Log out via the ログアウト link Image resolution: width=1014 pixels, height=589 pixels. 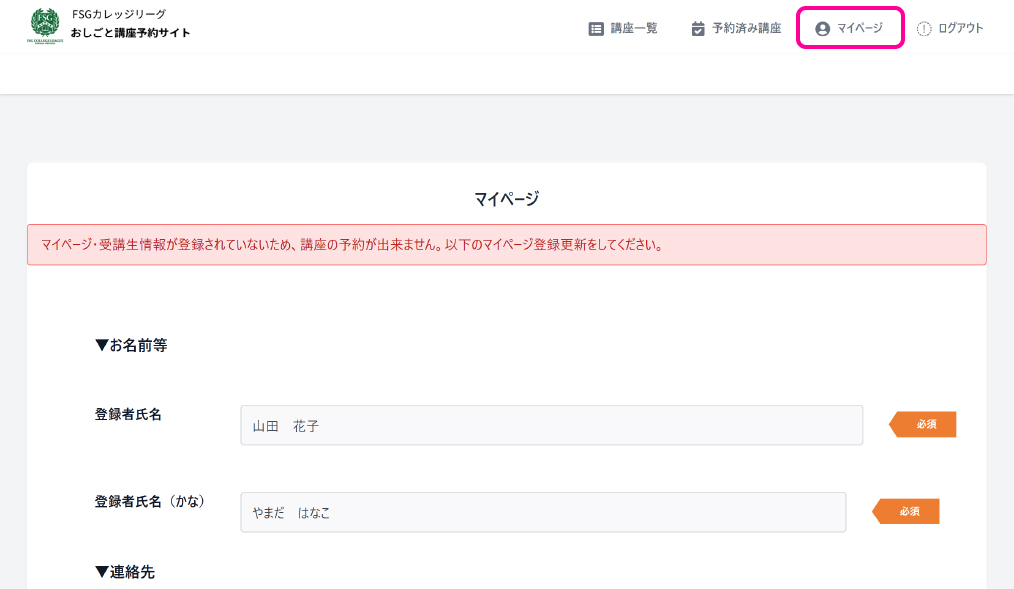pyautogui.click(x=960, y=29)
